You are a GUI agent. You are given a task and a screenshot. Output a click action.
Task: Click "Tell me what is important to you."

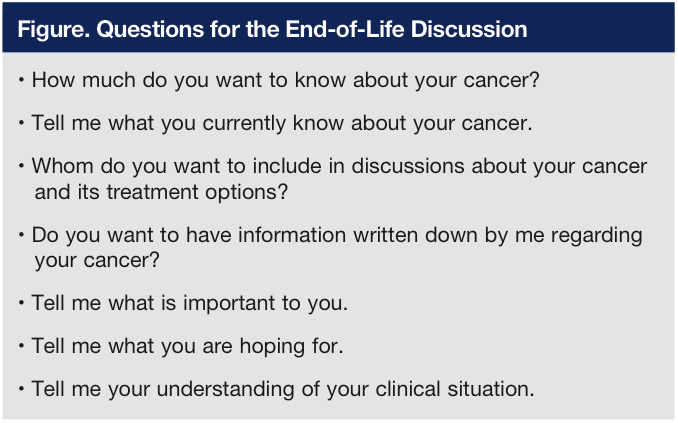point(190,301)
